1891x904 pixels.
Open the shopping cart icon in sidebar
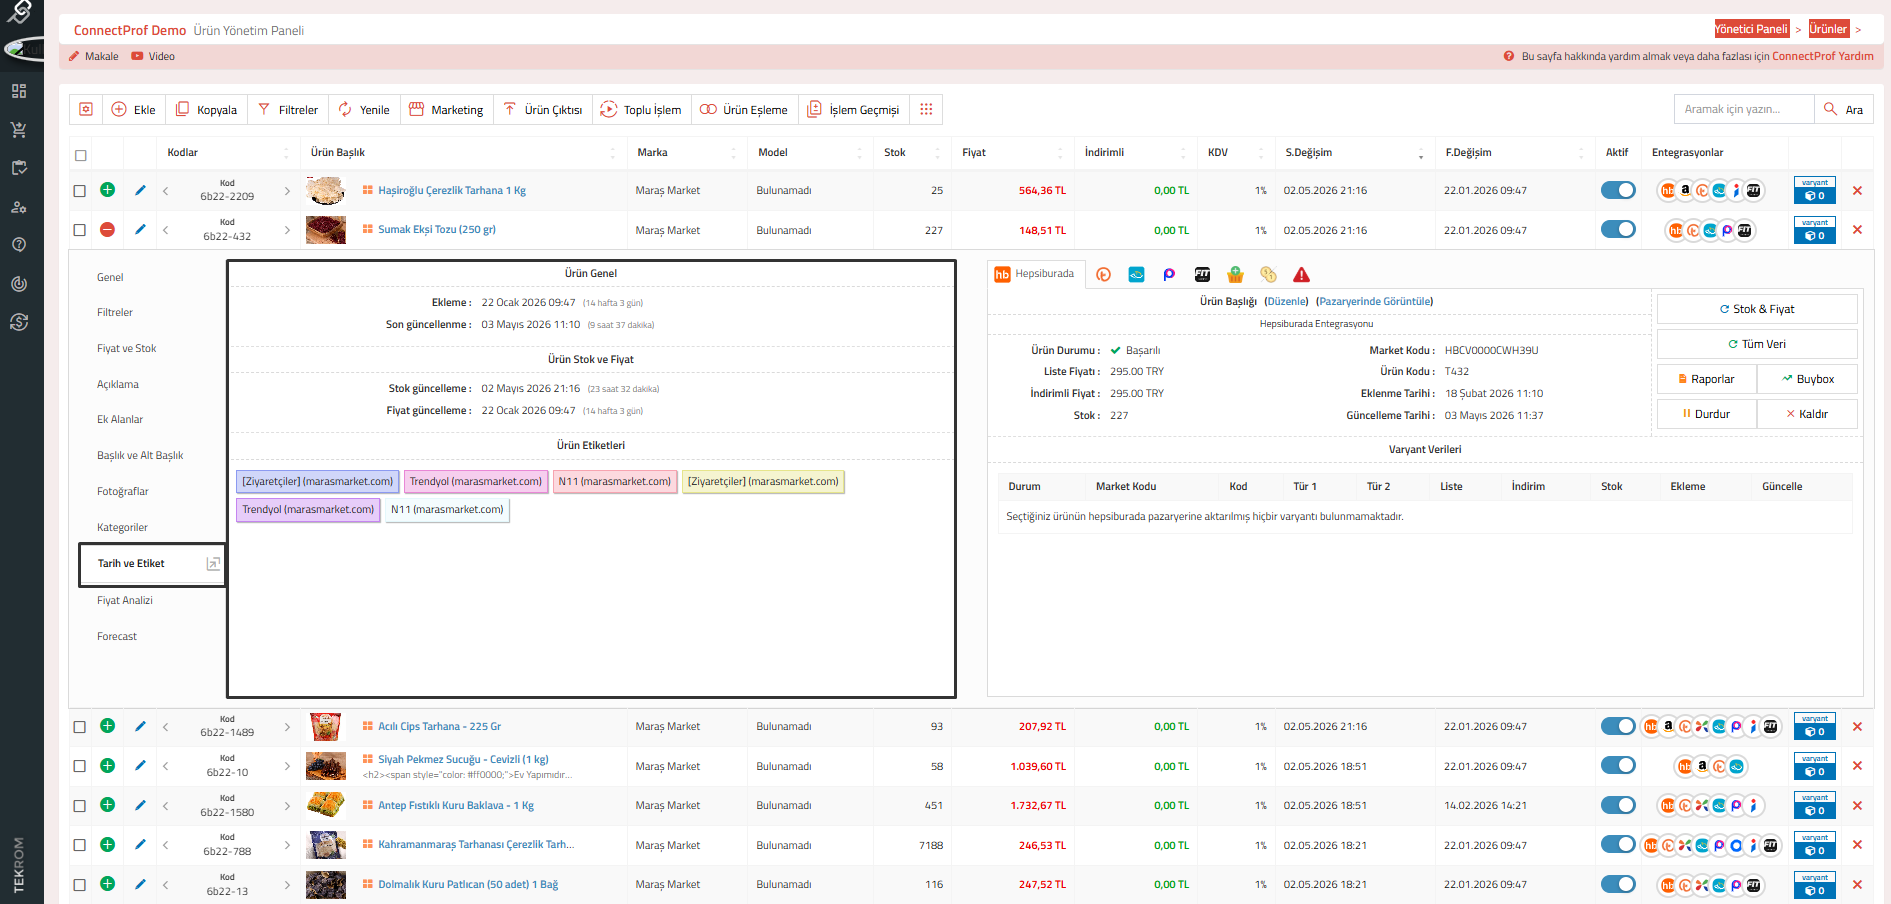(x=19, y=130)
